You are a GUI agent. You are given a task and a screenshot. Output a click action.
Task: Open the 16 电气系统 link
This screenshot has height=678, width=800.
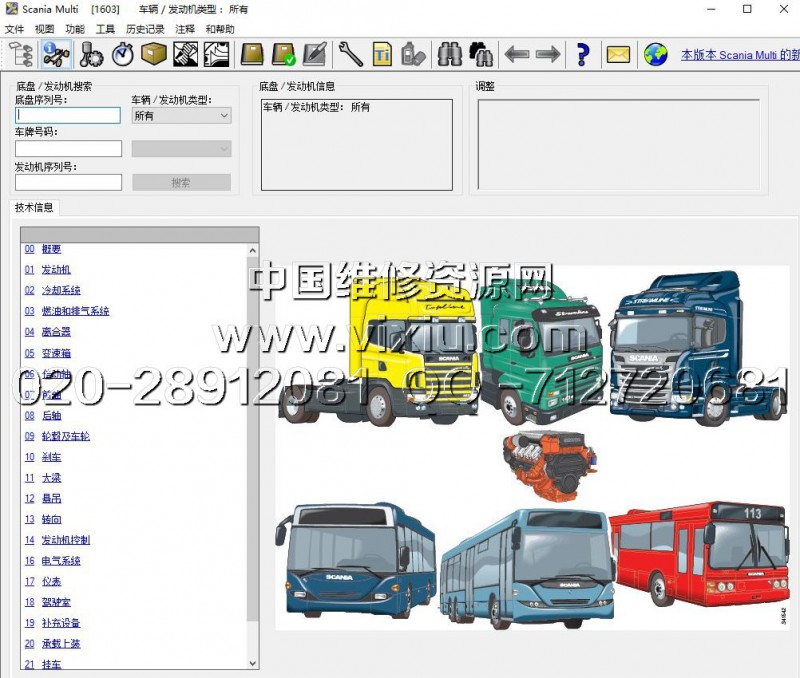[x=61, y=561]
